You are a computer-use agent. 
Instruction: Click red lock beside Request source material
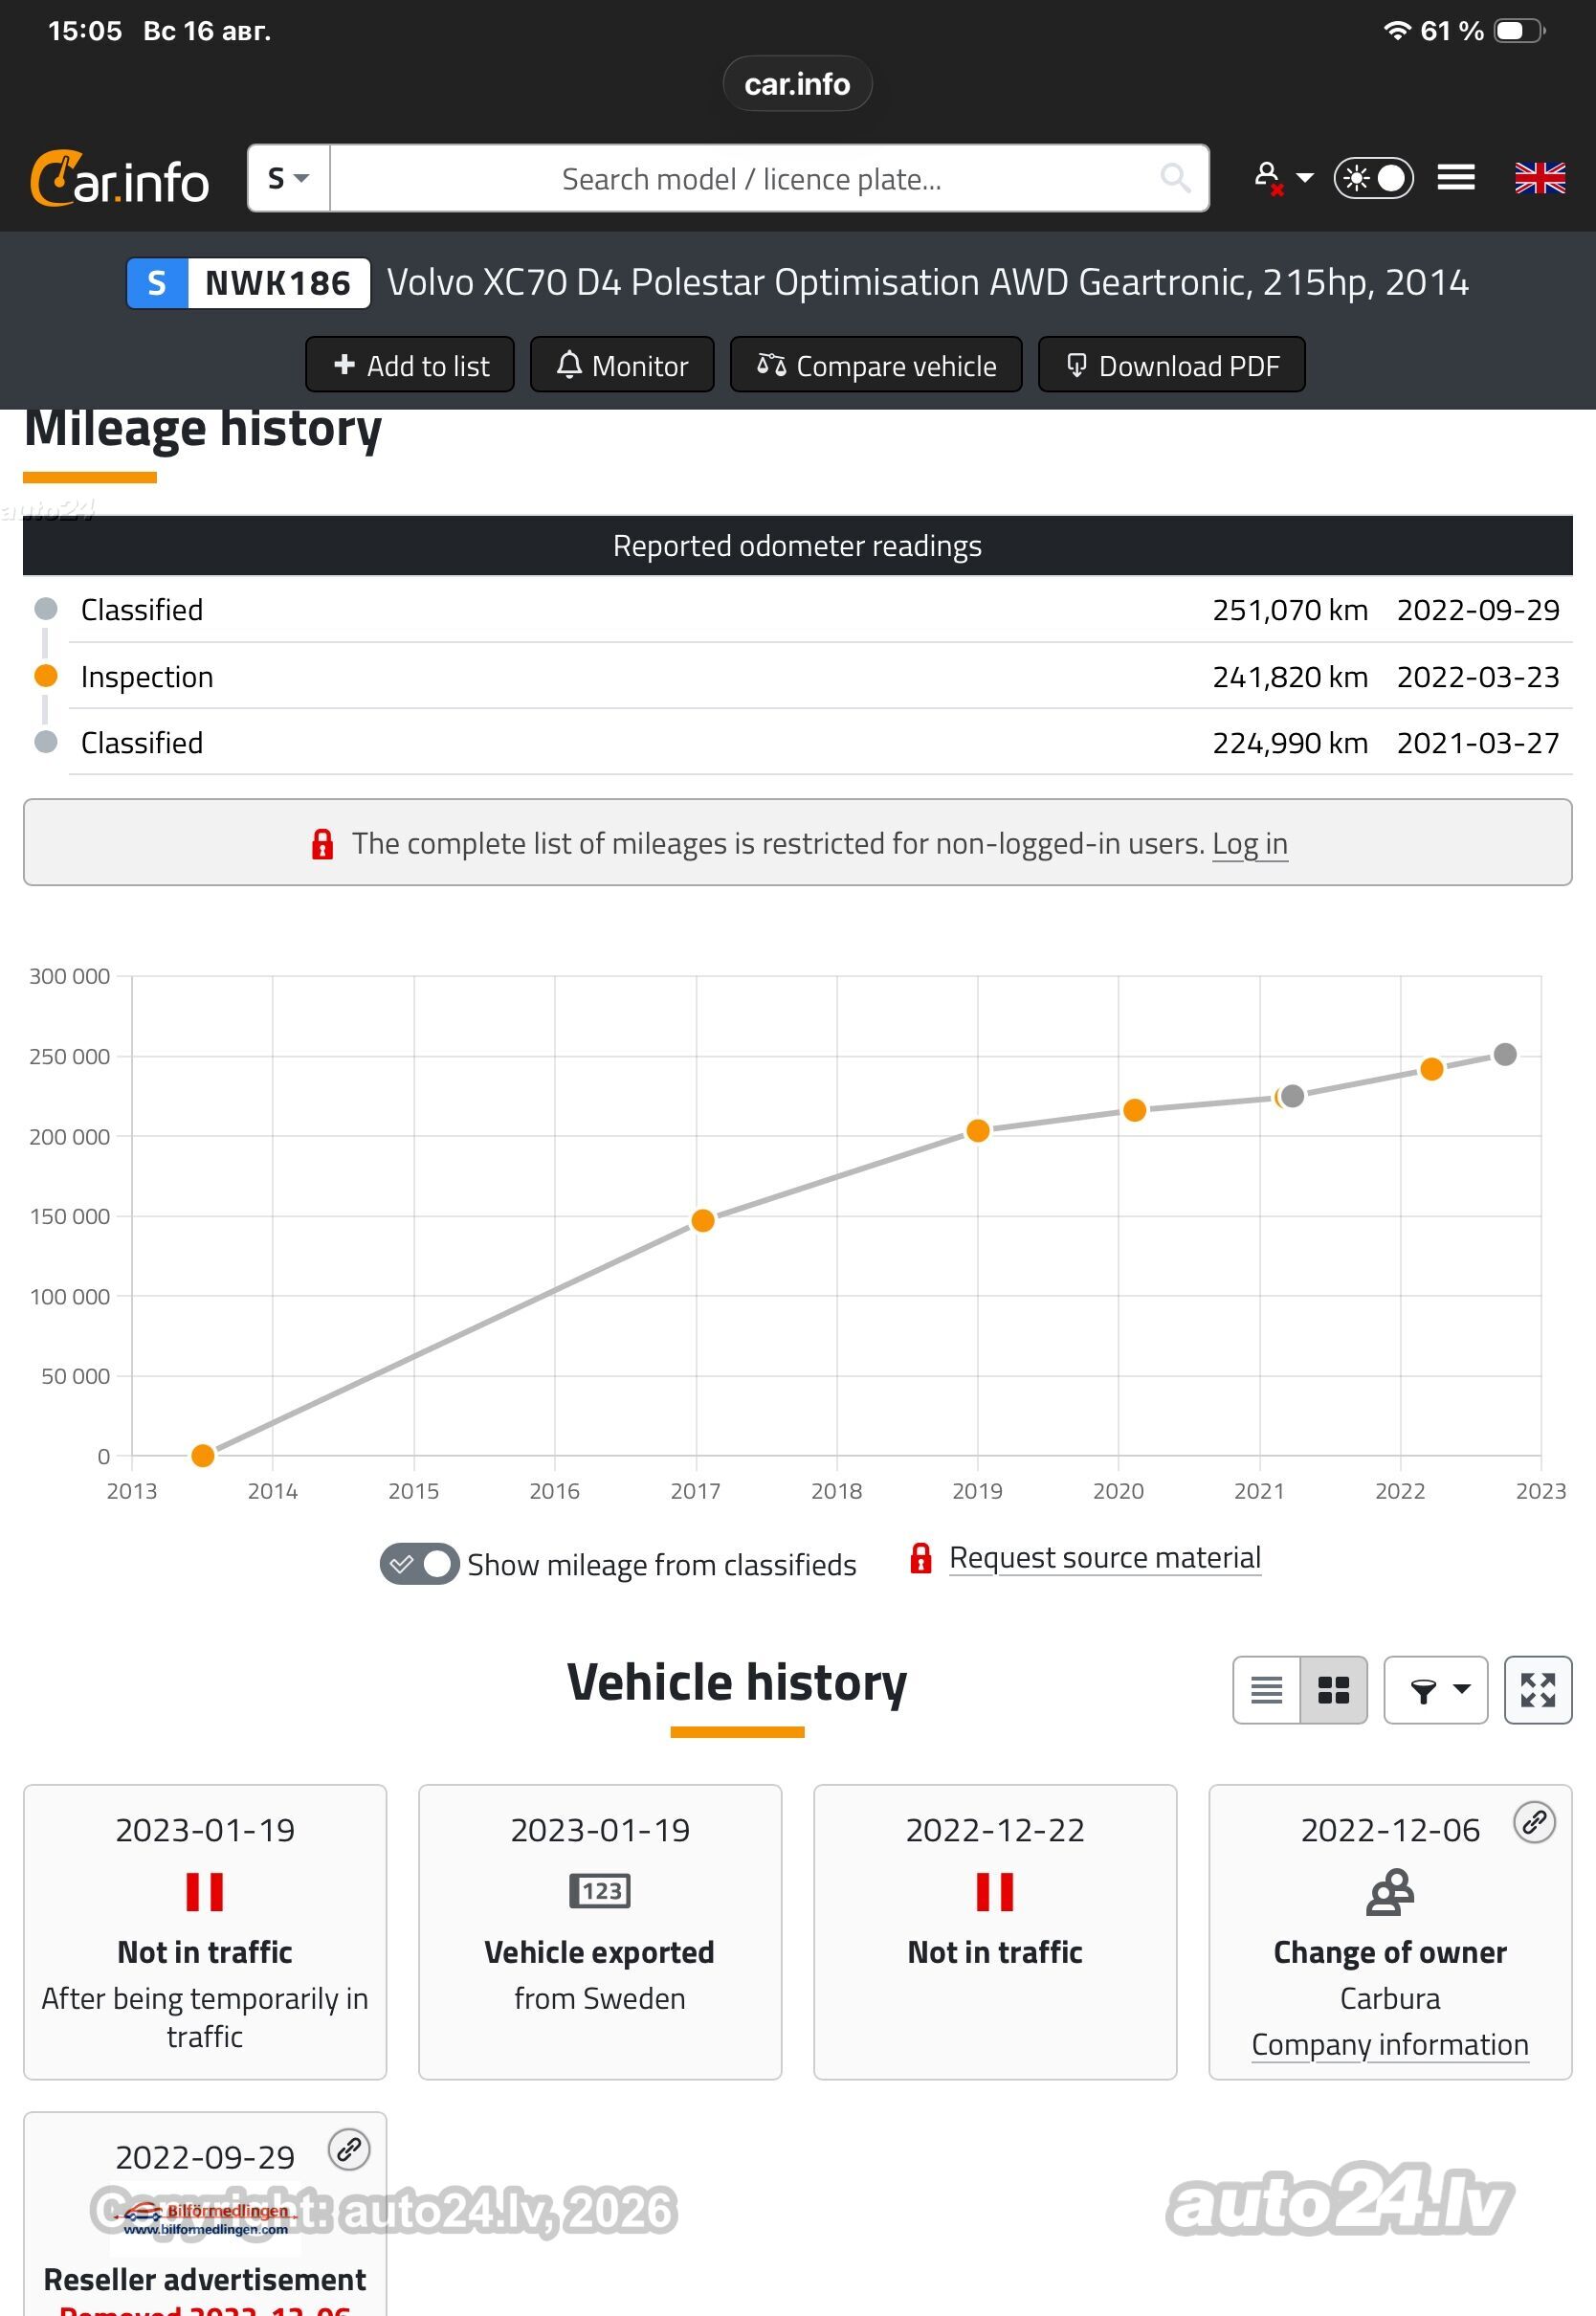[x=921, y=1558]
